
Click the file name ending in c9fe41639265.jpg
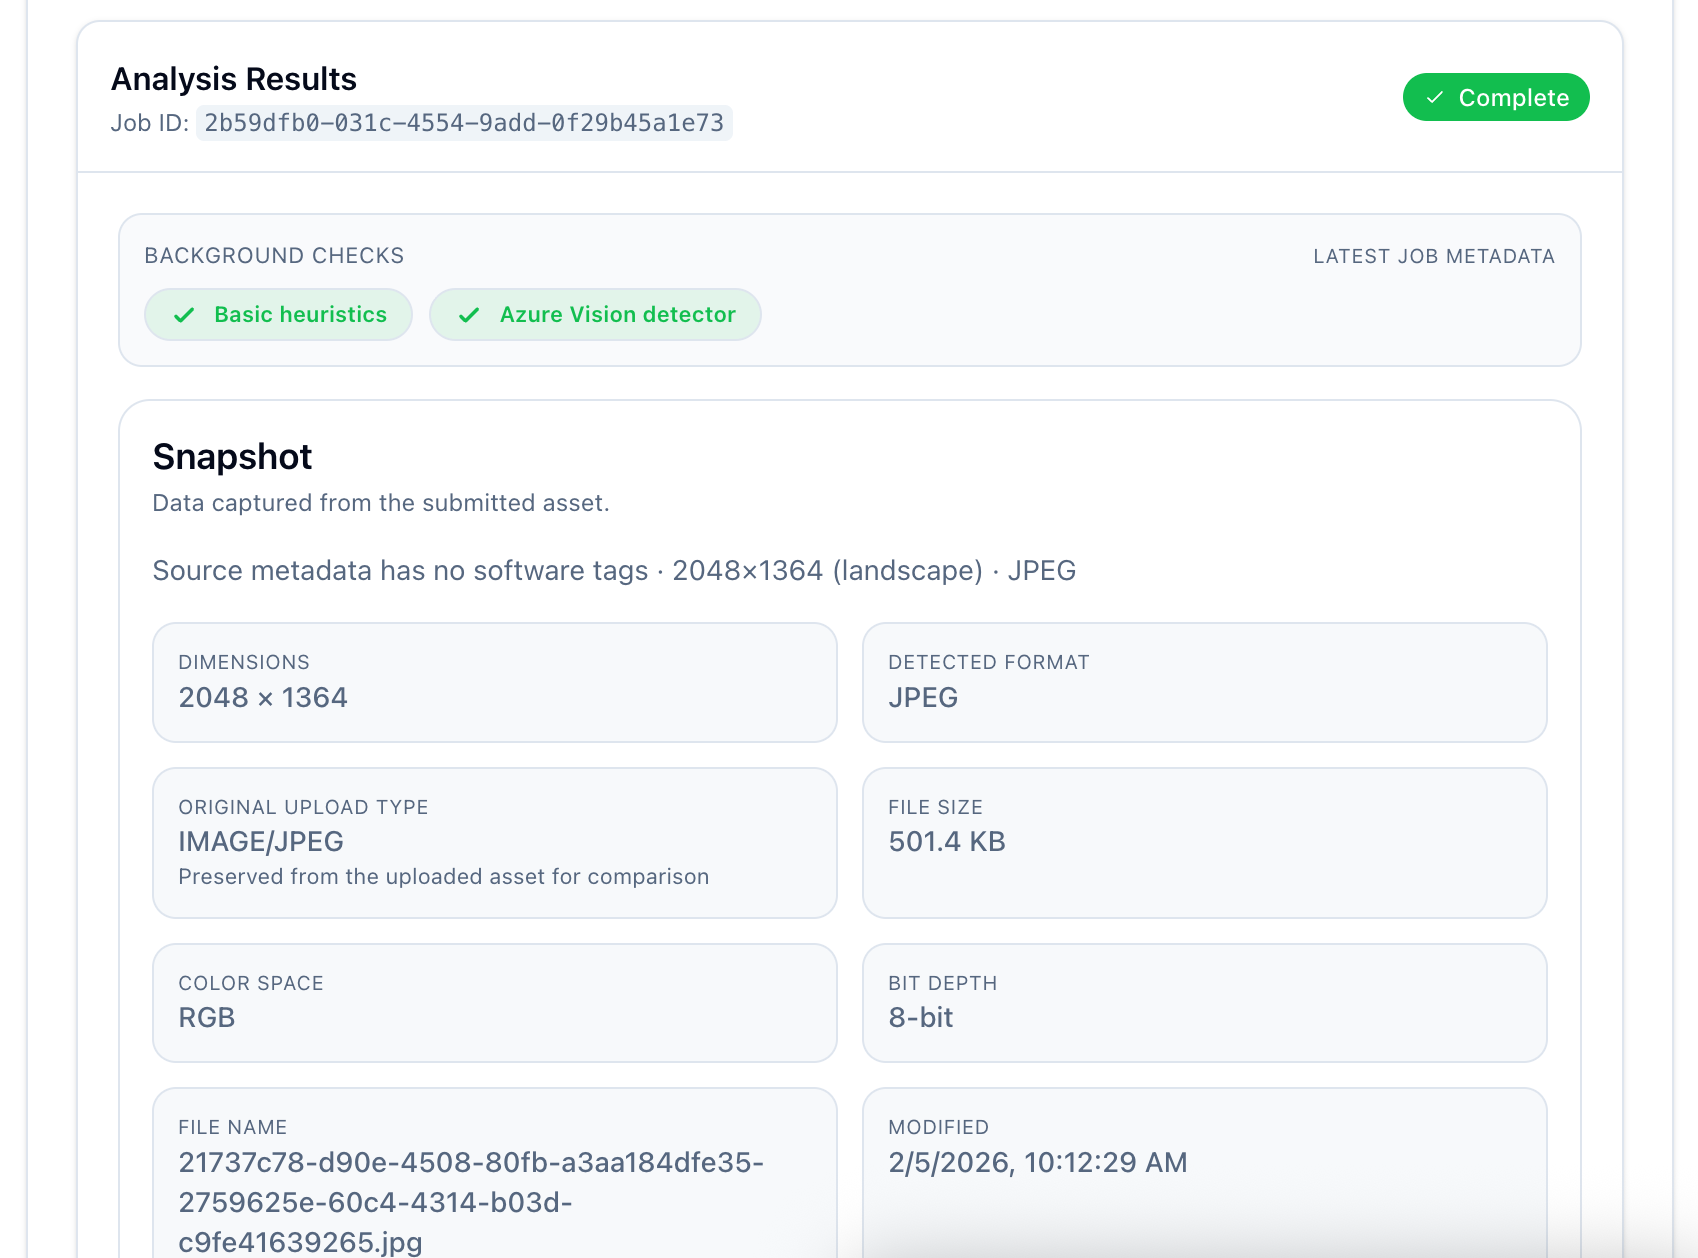point(471,1202)
